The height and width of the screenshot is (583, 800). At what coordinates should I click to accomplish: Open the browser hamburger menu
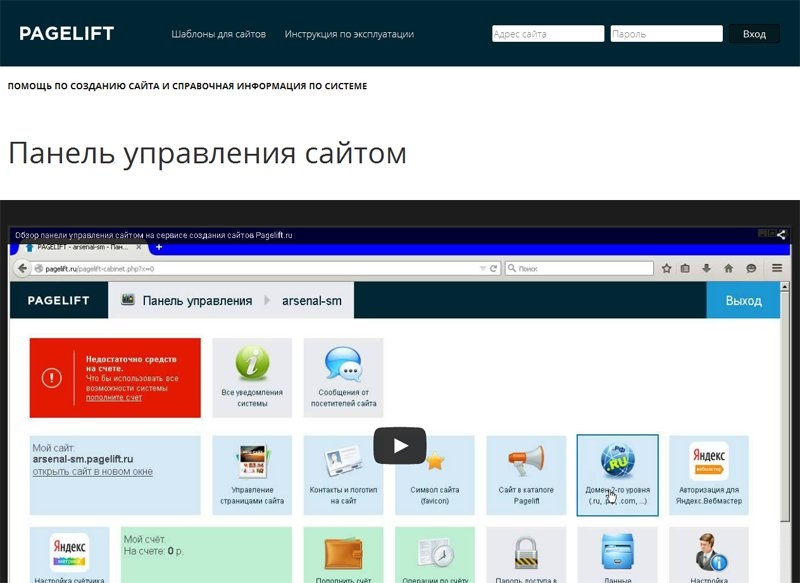(x=777, y=268)
